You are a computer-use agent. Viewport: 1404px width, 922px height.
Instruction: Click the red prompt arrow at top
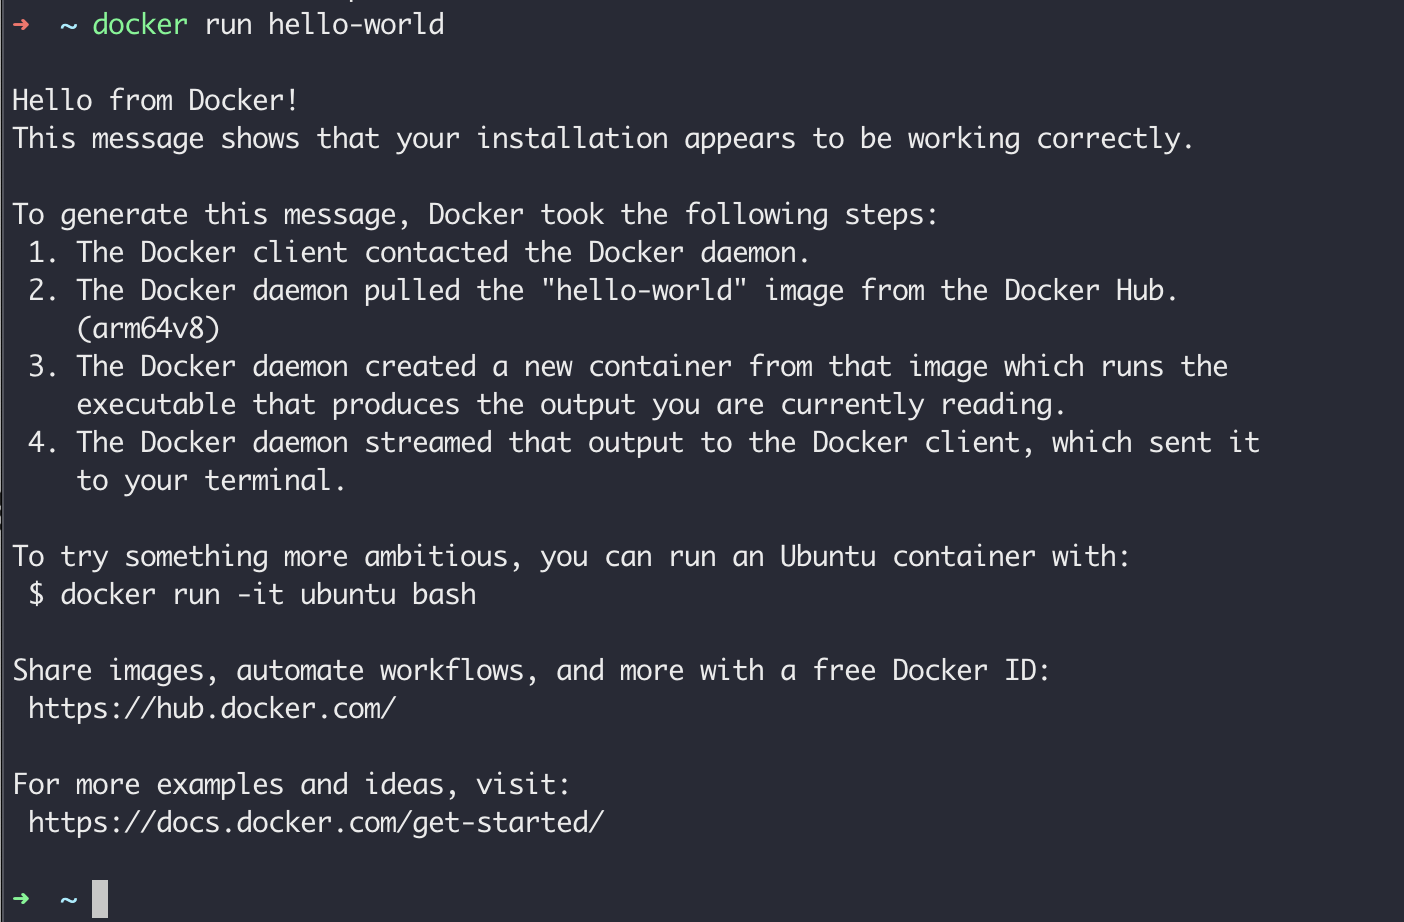[x=21, y=25]
